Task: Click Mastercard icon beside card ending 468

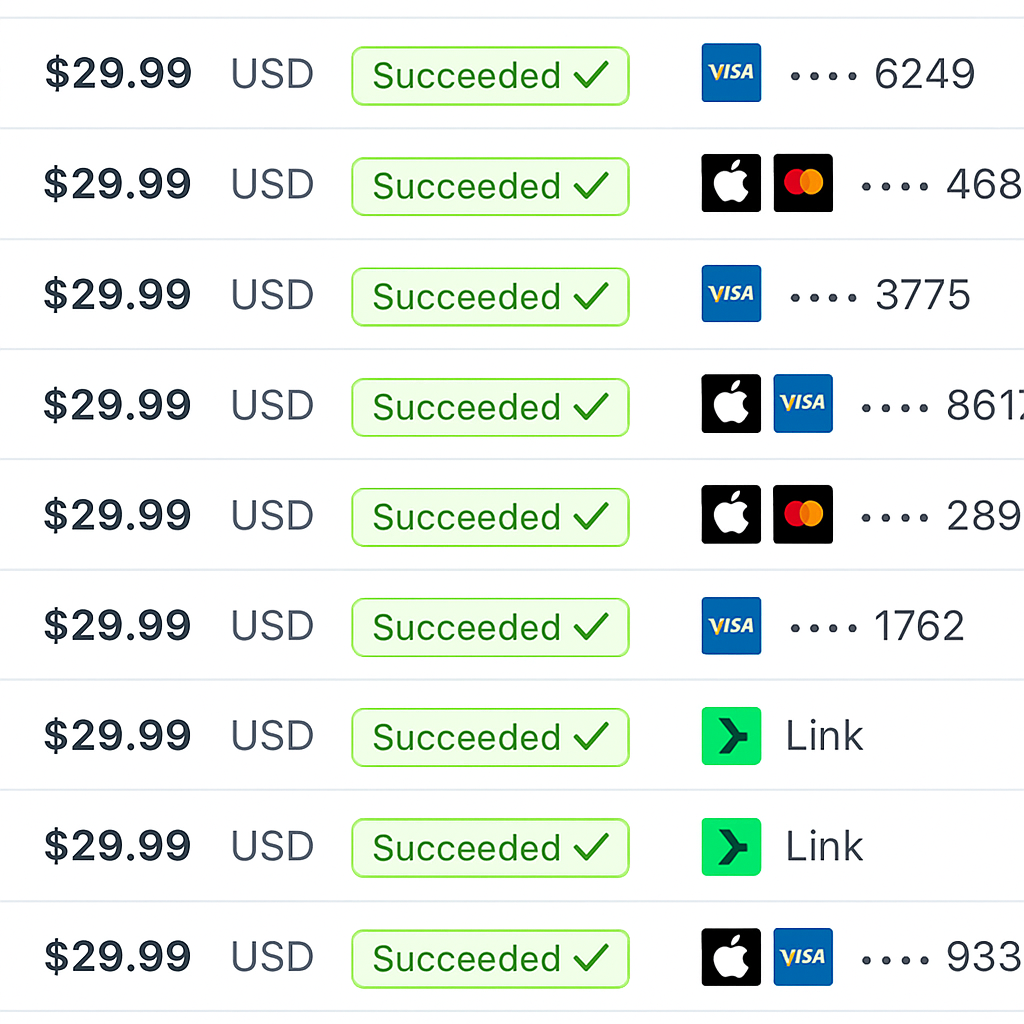Action: click(803, 183)
